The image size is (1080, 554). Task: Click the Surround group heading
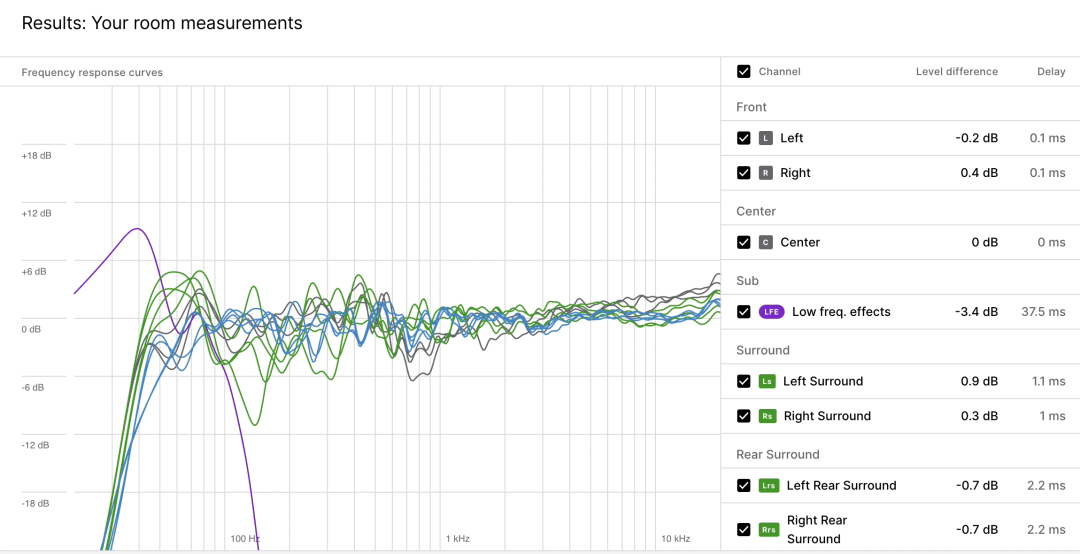point(763,350)
